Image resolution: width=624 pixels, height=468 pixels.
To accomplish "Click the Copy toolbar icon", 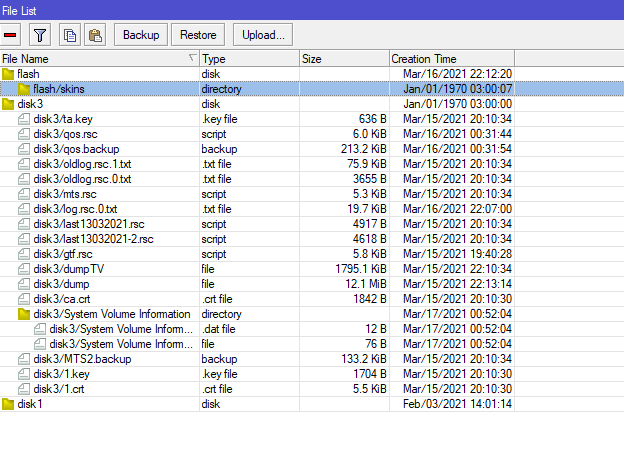I will coord(70,35).
